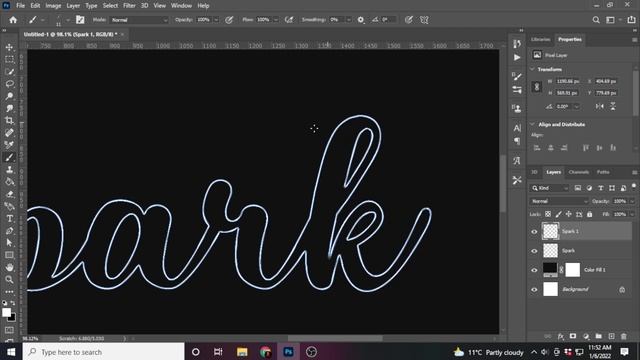Select the Lasso tool
Image resolution: width=640 pixels, height=360 pixels.
point(9,84)
